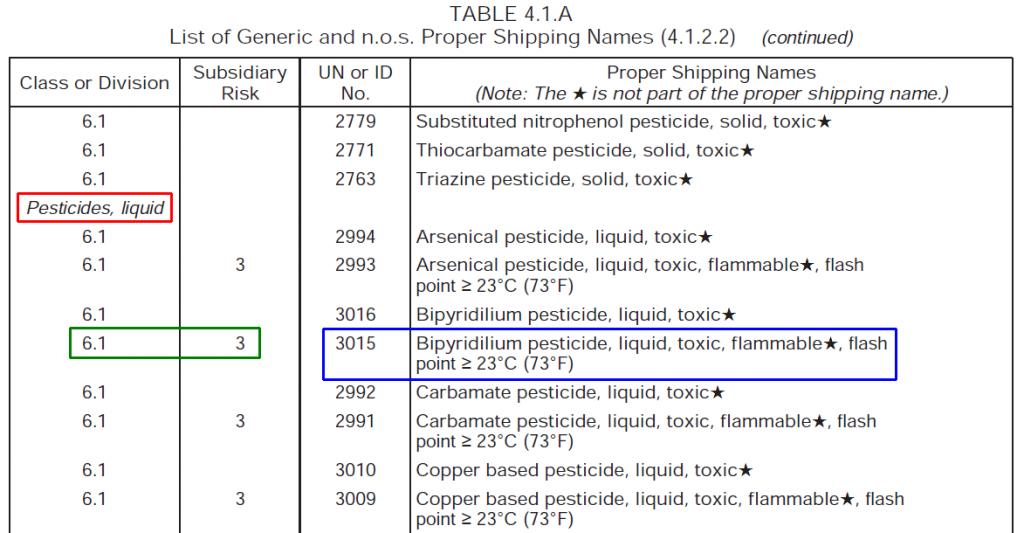
Task: Click UN number 3016
Action: 355,315
